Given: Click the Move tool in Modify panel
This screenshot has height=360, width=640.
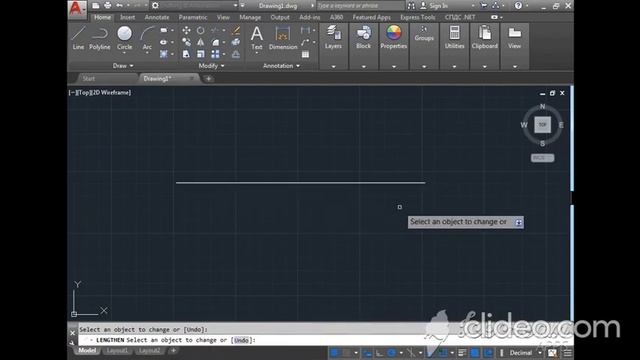Looking at the screenshot, I should coord(186,30).
